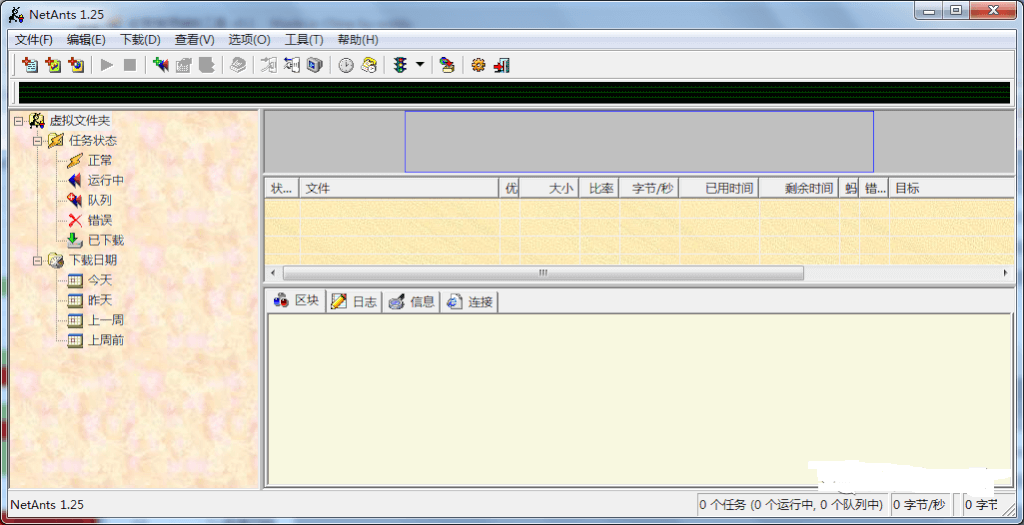Open the 文件(F) menu

(x=34, y=40)
